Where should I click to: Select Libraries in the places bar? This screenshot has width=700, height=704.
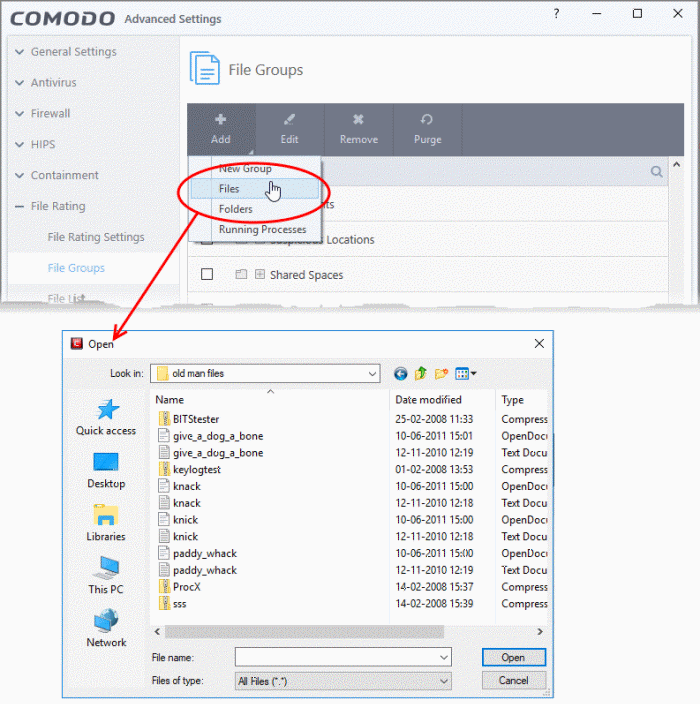coord(106,524)
